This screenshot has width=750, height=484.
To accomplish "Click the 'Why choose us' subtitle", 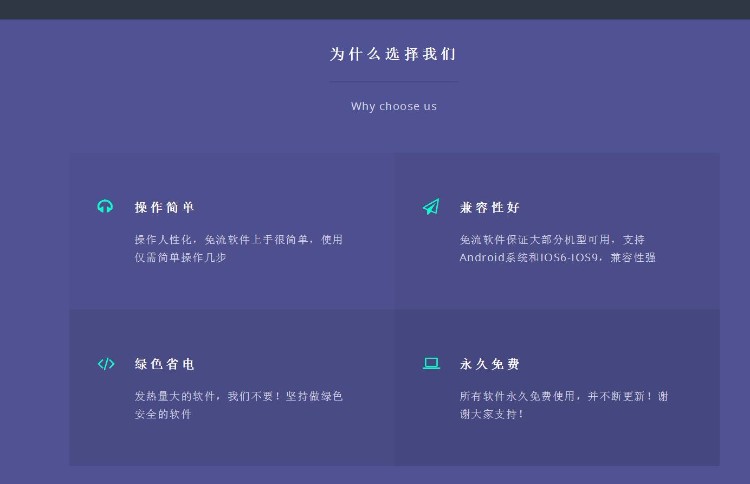I will coord(394,106).
